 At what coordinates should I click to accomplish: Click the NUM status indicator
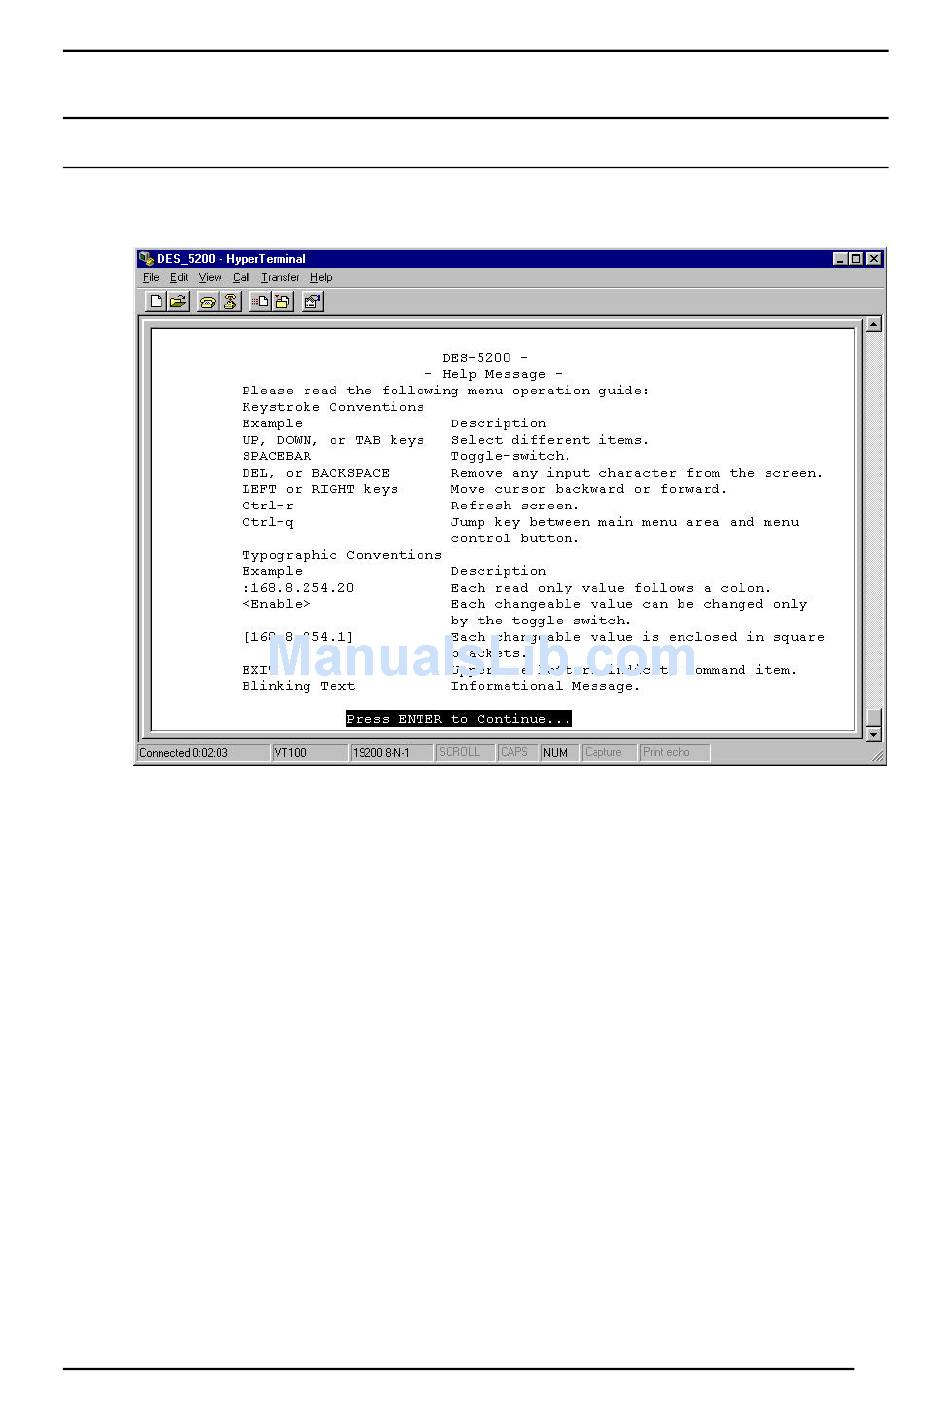point(559,752)
